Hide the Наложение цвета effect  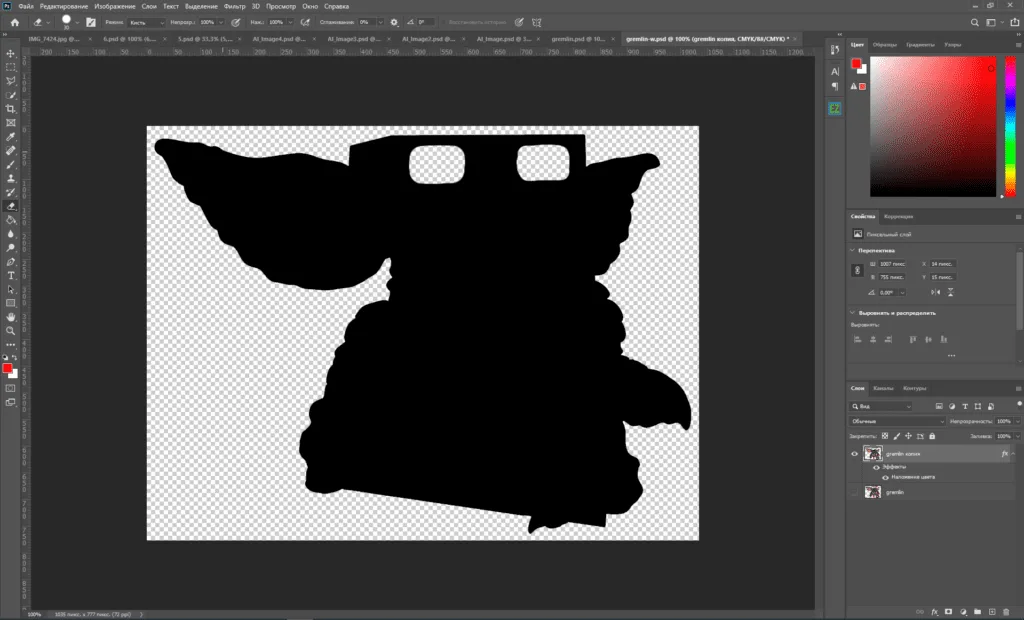[885, 478]
